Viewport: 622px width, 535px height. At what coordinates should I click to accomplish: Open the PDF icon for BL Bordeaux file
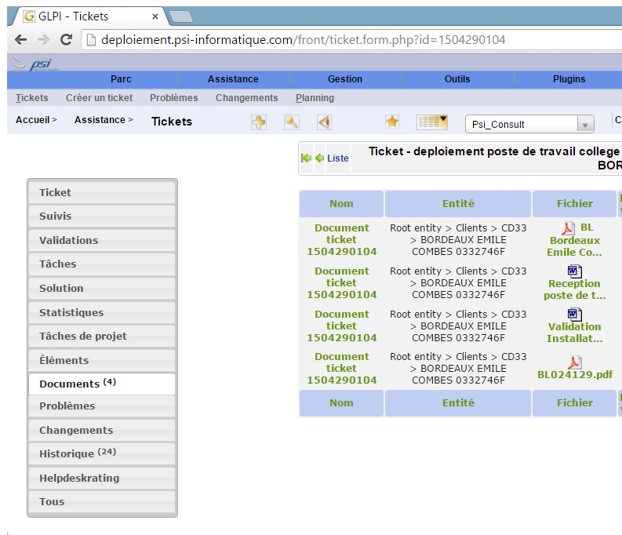click(x=567, y=228)
